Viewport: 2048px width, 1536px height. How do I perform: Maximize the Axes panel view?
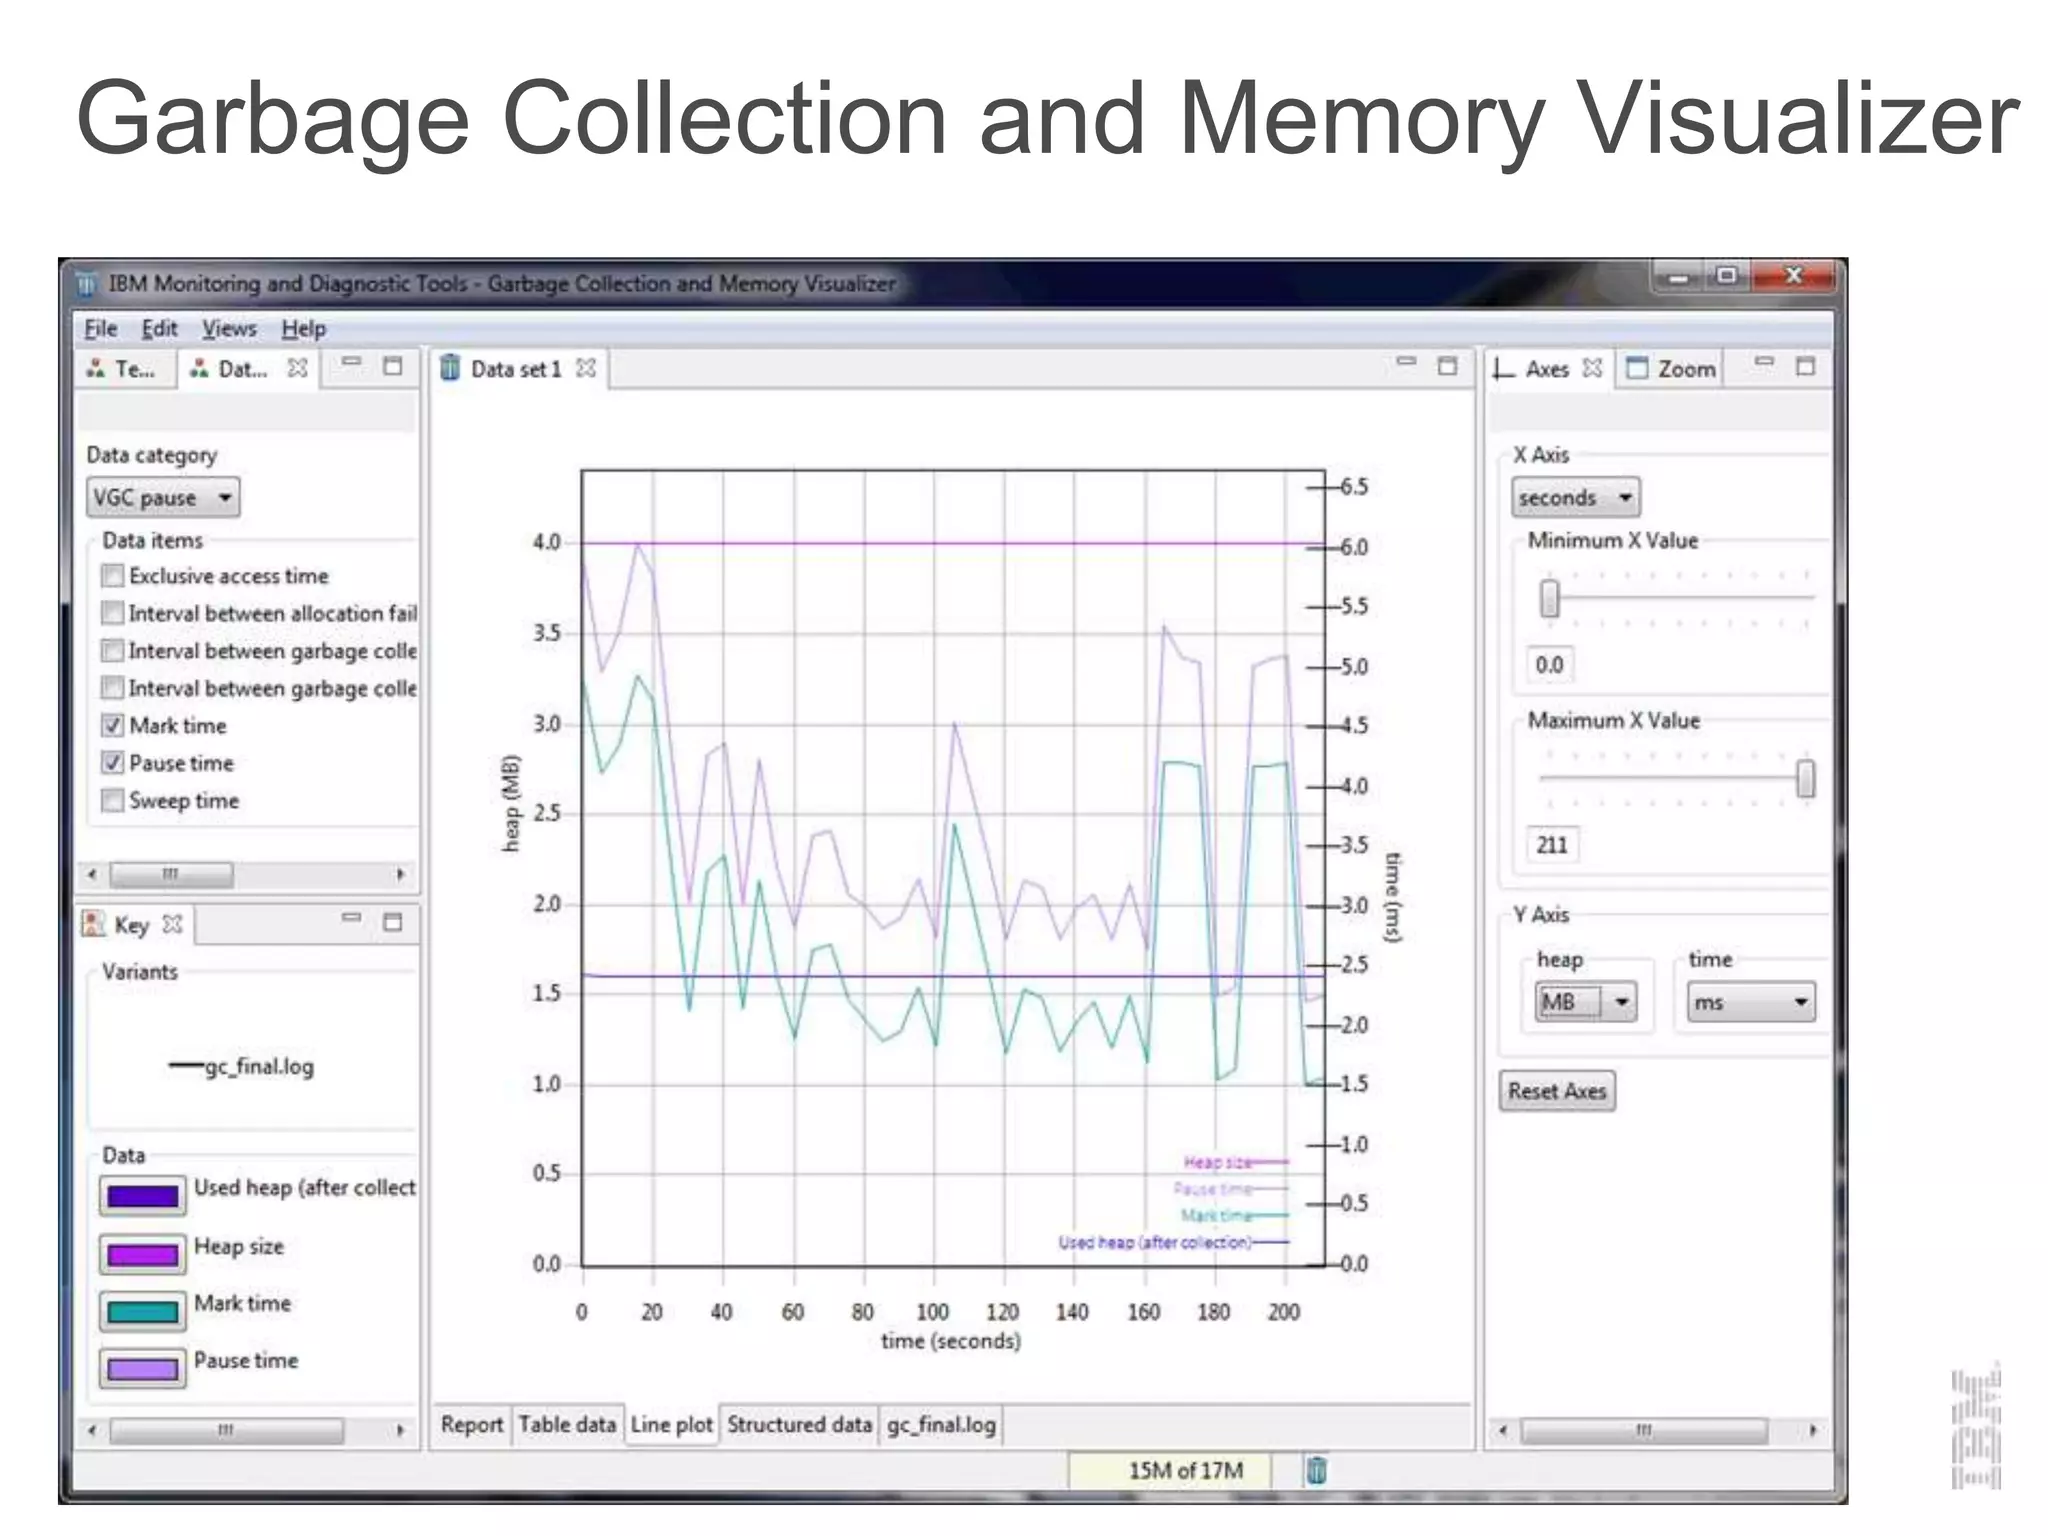click(1805, 366)
